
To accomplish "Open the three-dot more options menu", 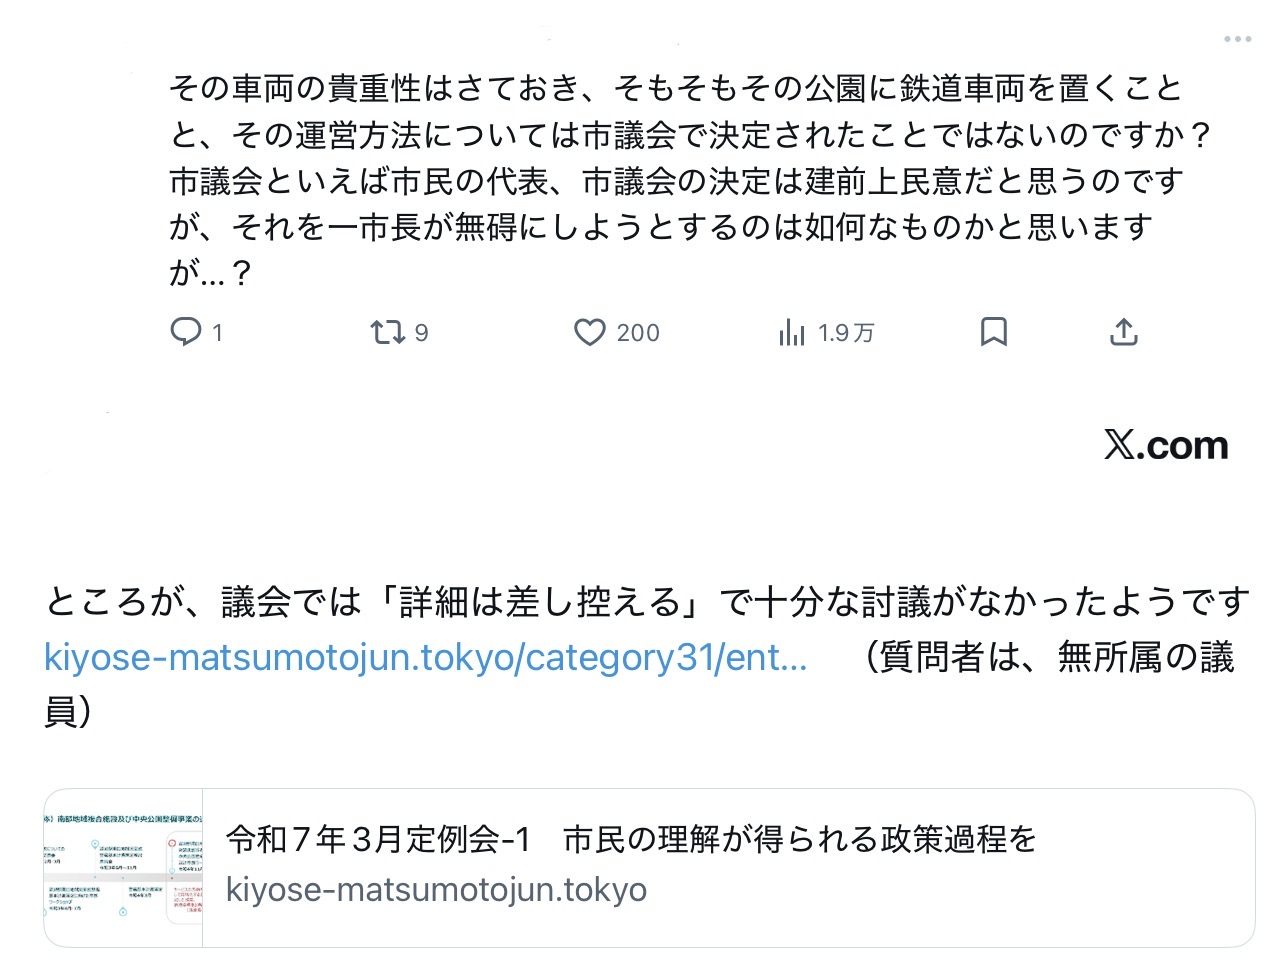I will [1237, 40].
